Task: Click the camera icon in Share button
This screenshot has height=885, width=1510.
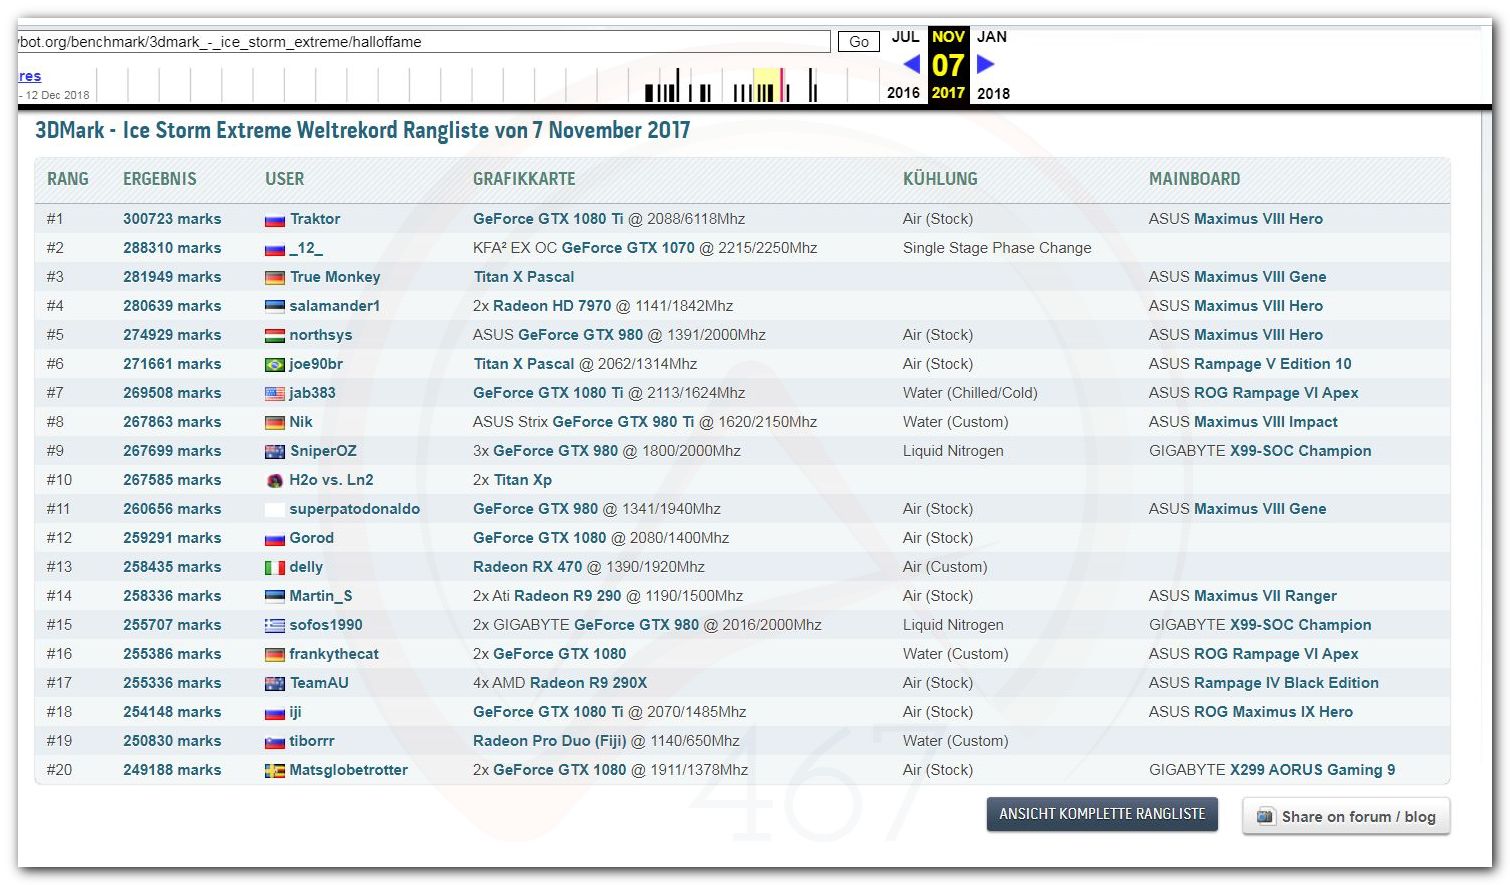Action: (1265, 816)
